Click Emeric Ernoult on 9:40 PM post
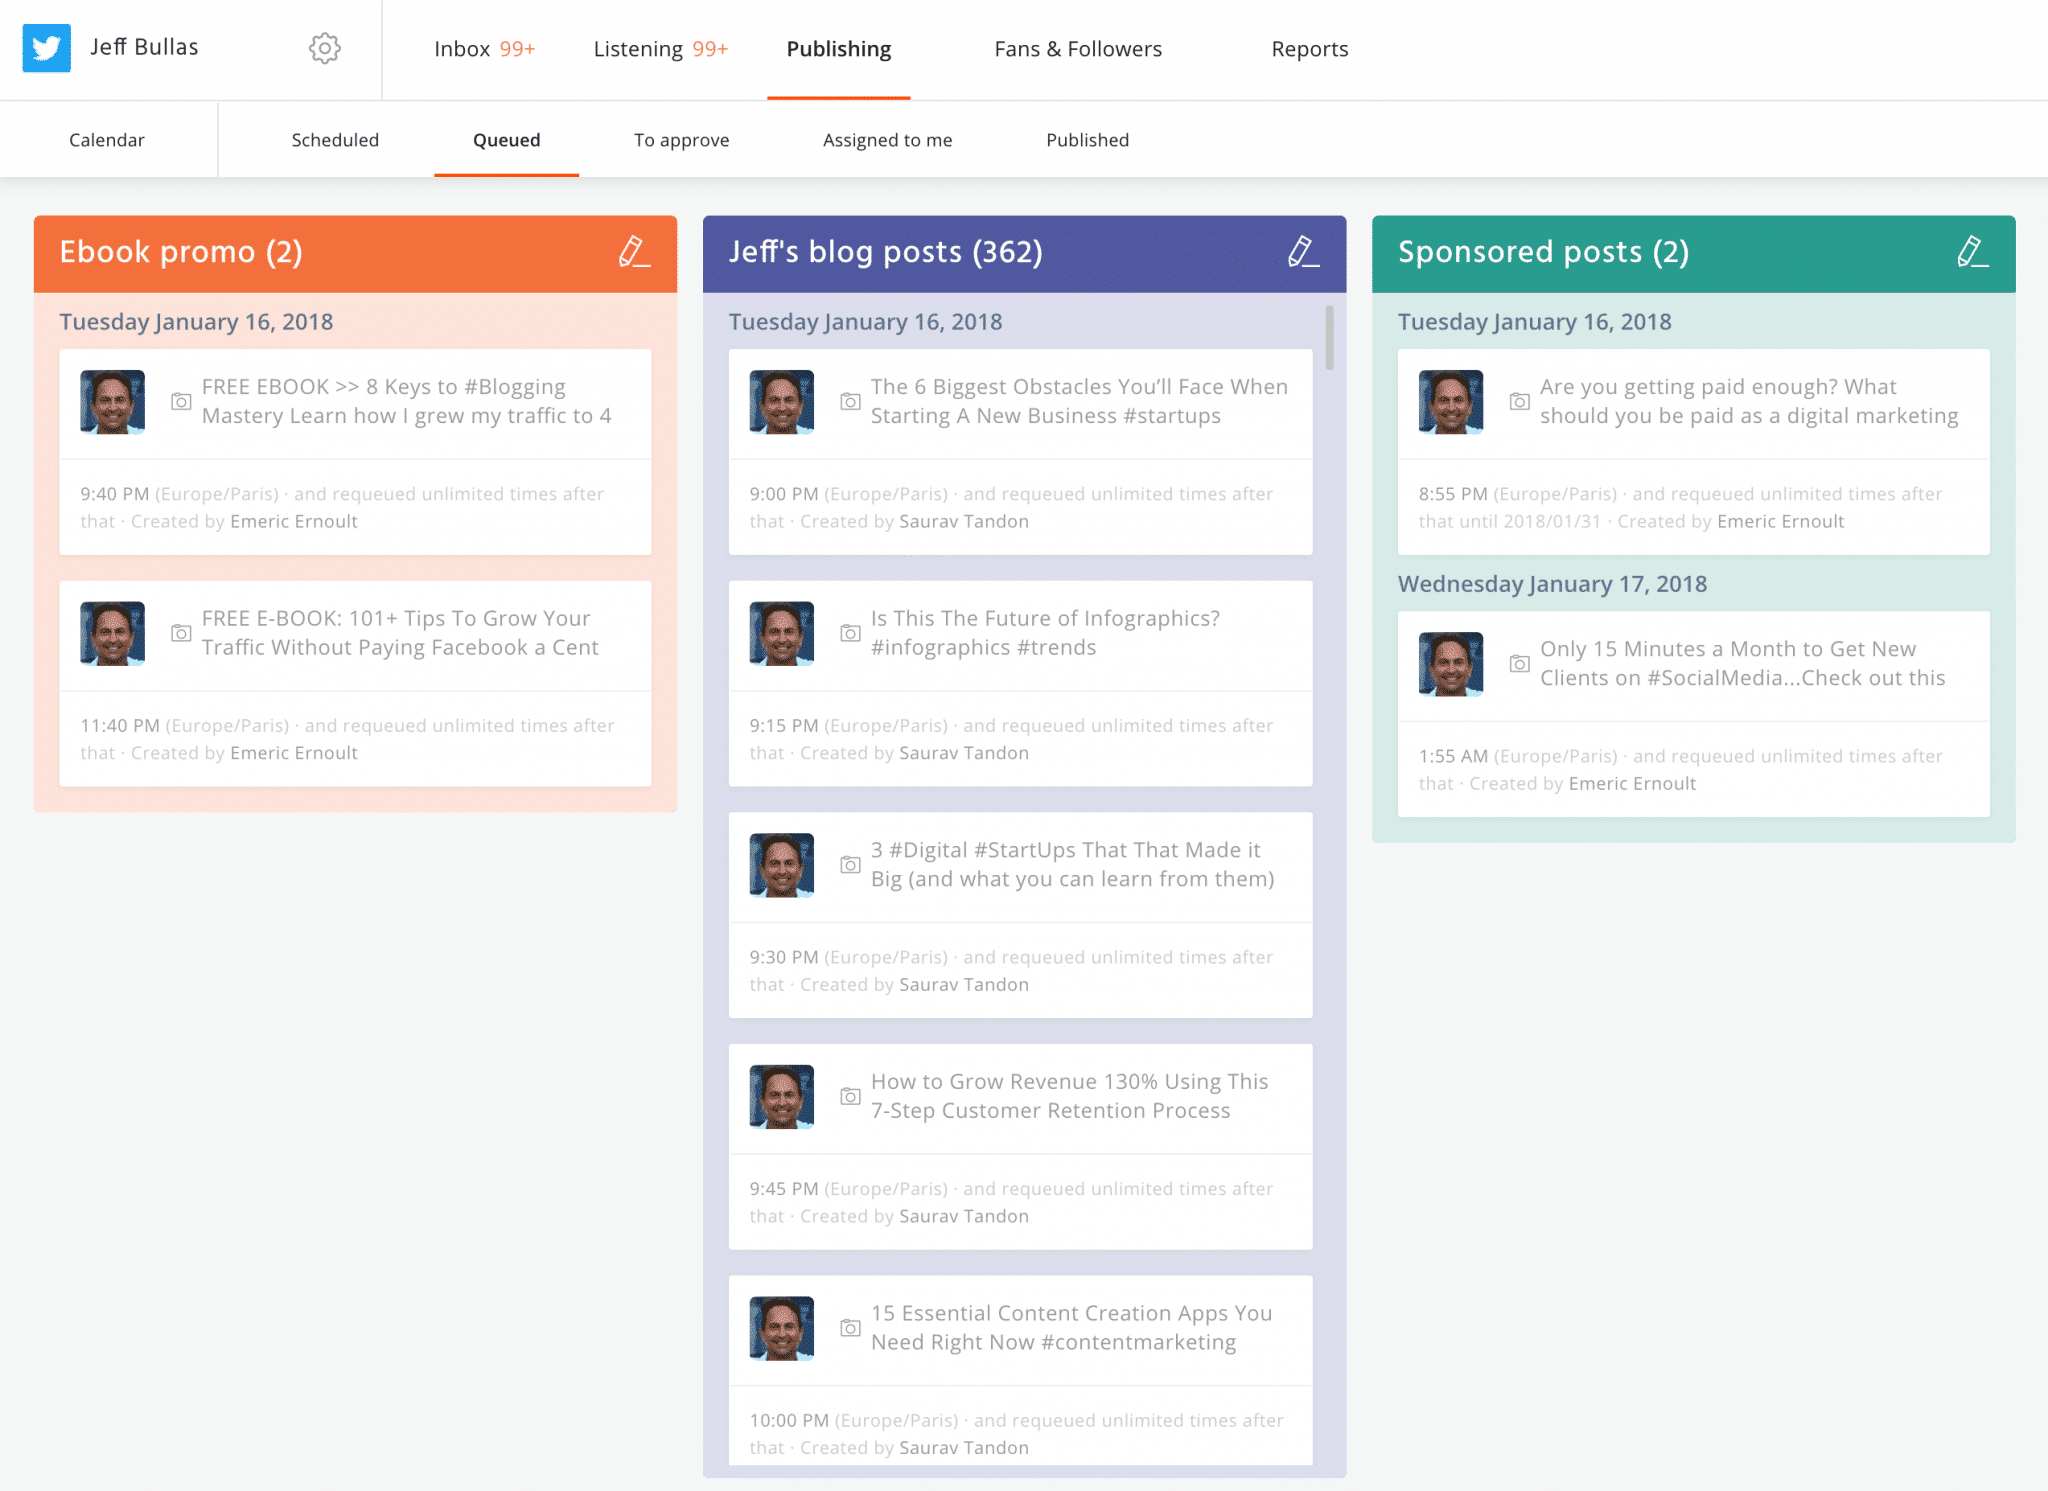The image size is (2048, 1491). pos(294,521)
